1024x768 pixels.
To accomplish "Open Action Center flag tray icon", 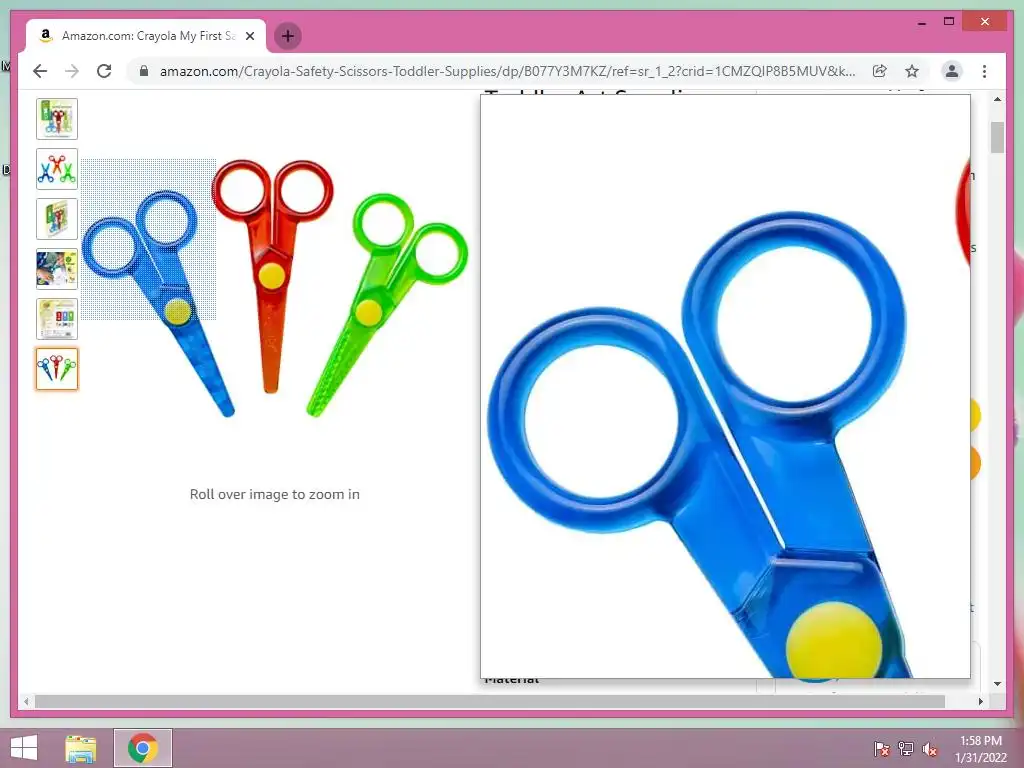I will [x=882, y=749].
